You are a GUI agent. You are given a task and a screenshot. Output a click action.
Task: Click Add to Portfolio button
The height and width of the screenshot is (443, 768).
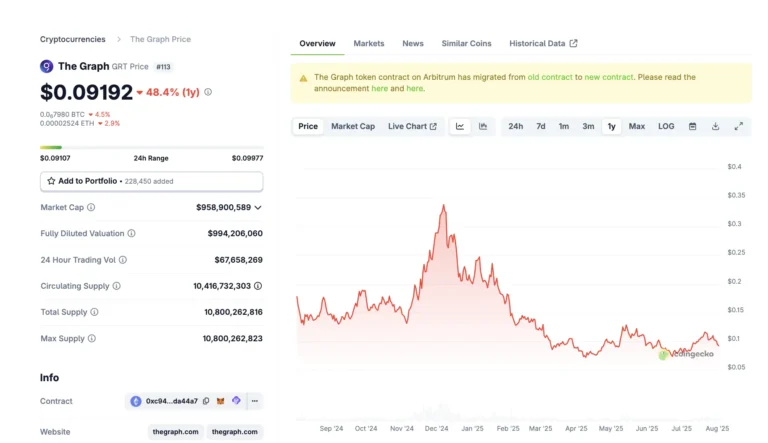152,181
